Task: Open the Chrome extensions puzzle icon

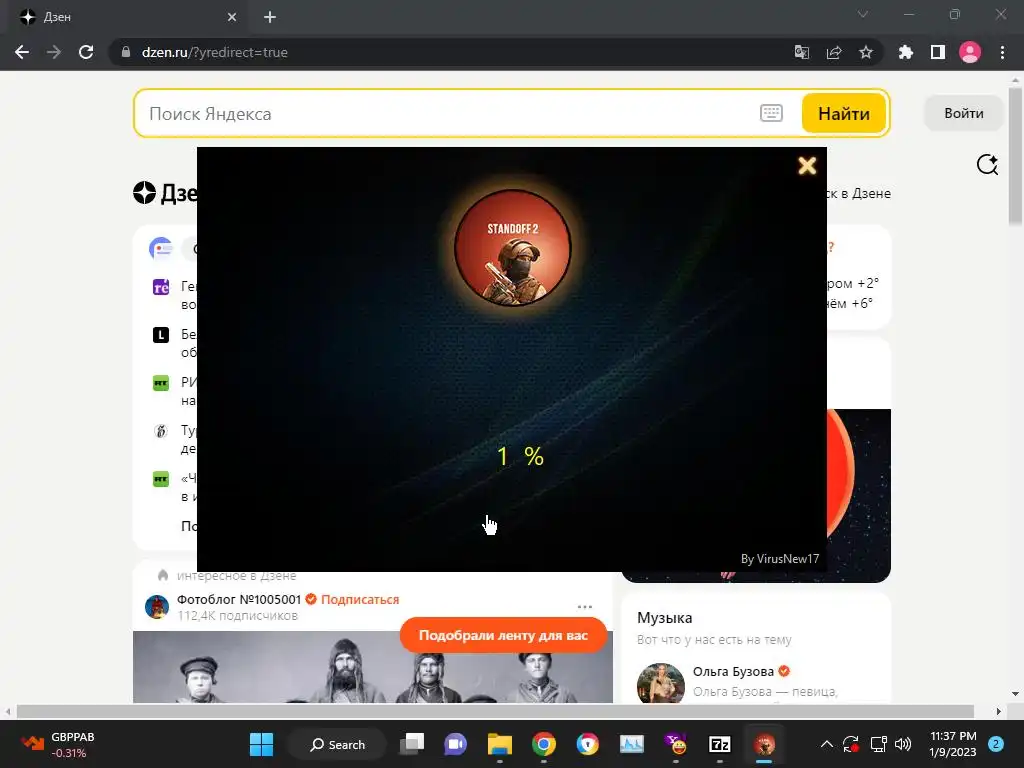Action: pos(906,52)
